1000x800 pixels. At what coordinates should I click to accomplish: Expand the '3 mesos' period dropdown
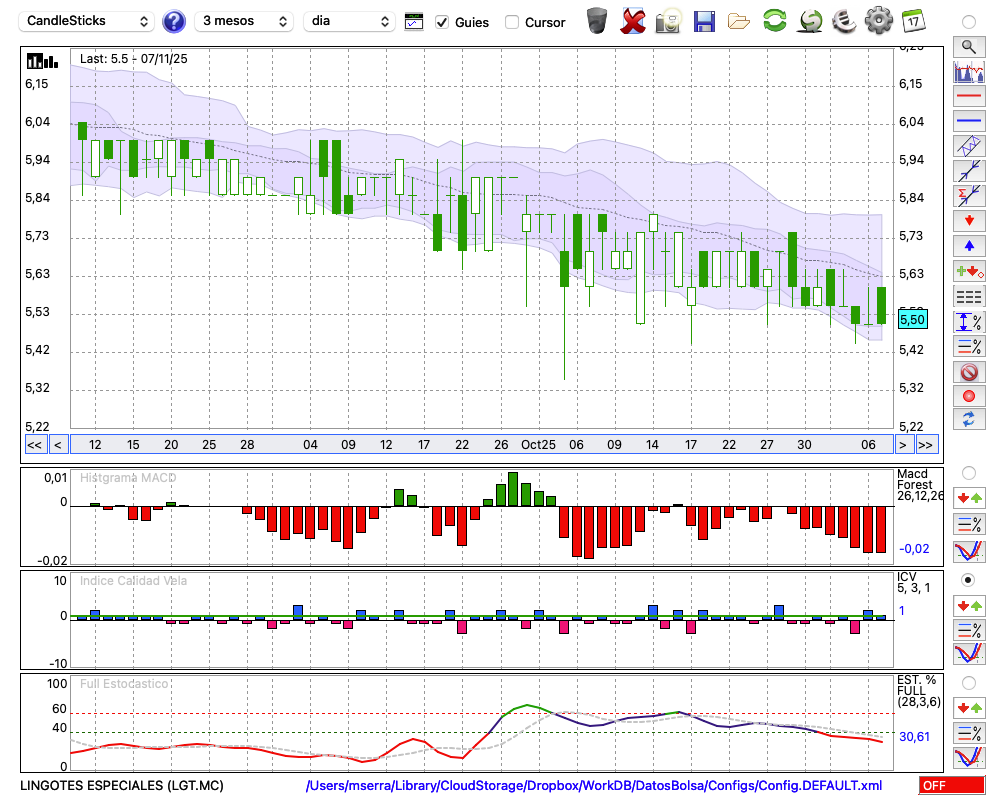pos(243,21)
